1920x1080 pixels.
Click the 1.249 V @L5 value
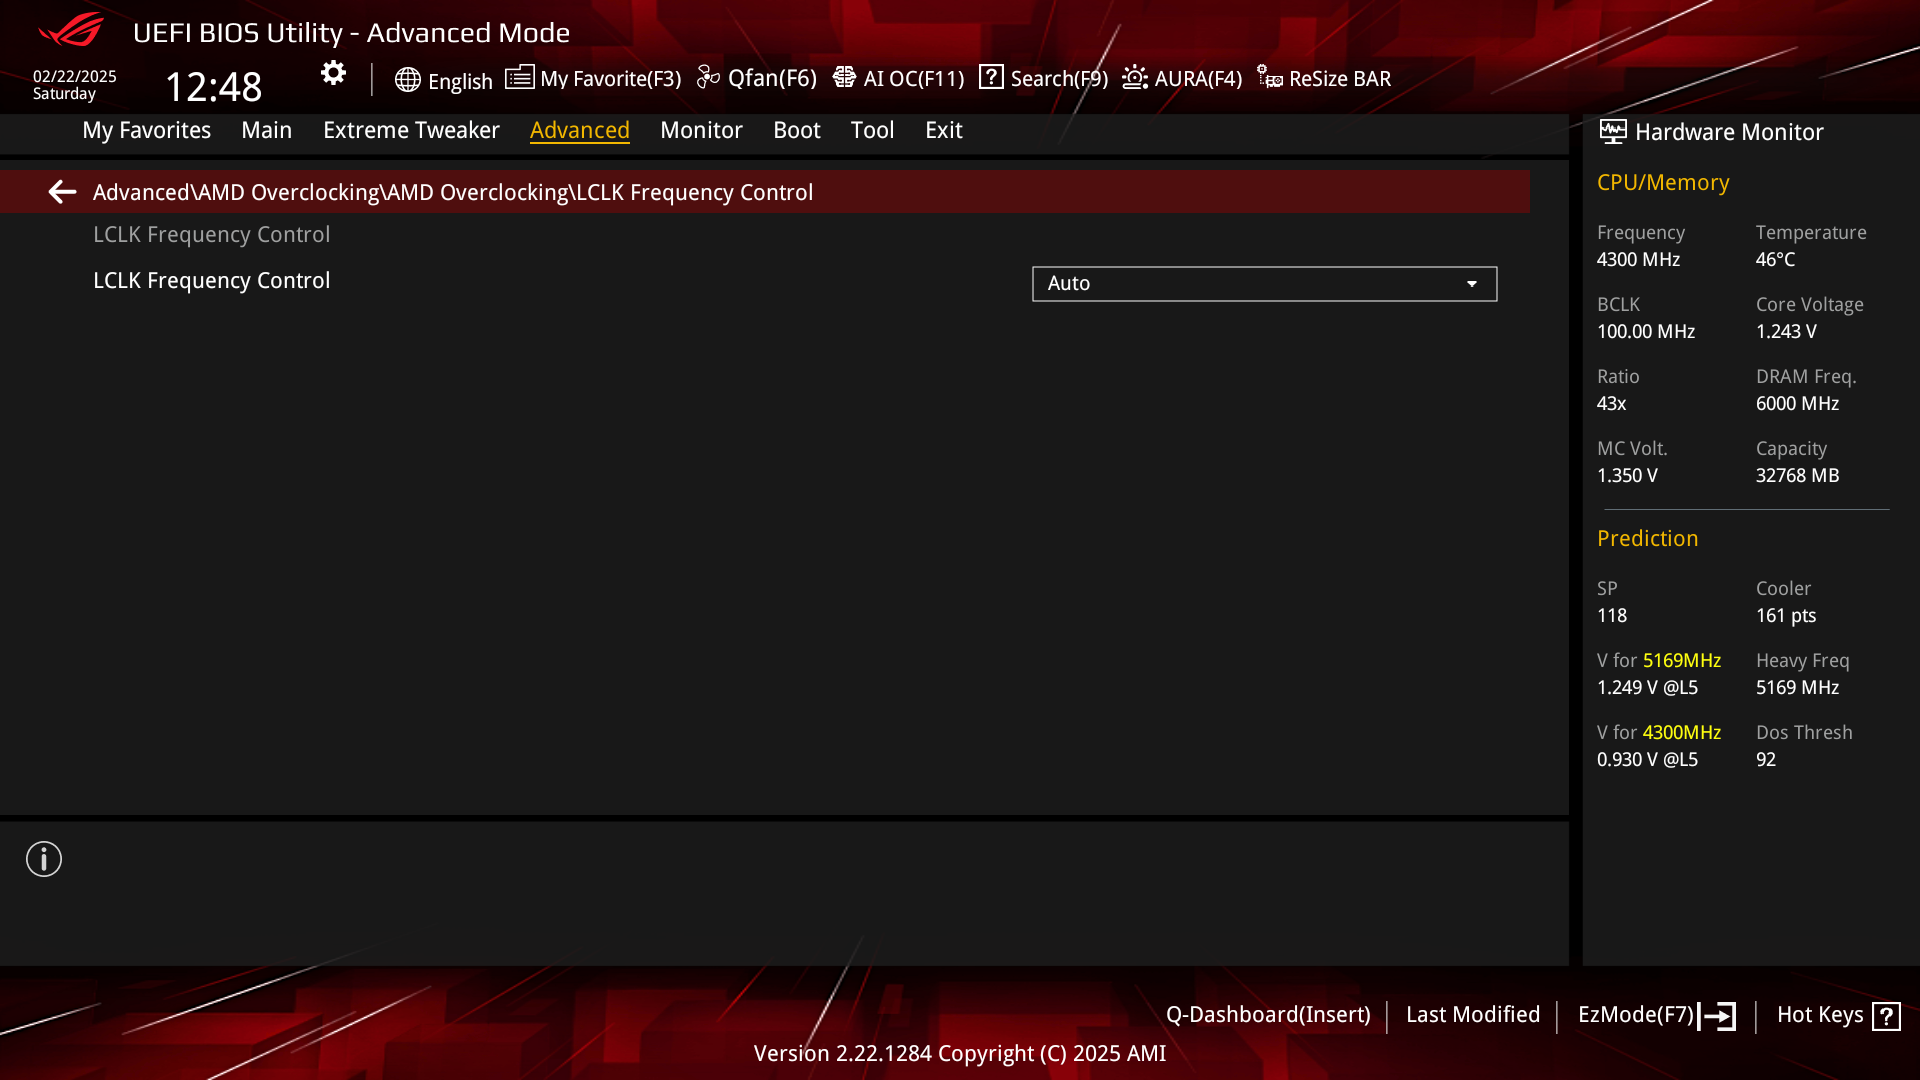[x=1647, y=688]
